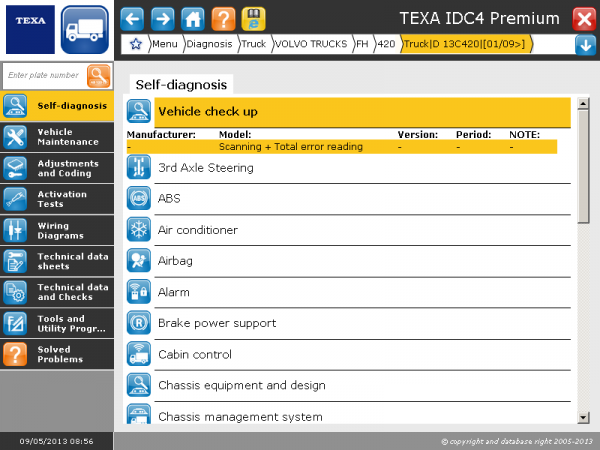The height and width of the screenshot is (450, 600).
Task: Select Menu in the breadcrumb
Action: pos(165,44)
